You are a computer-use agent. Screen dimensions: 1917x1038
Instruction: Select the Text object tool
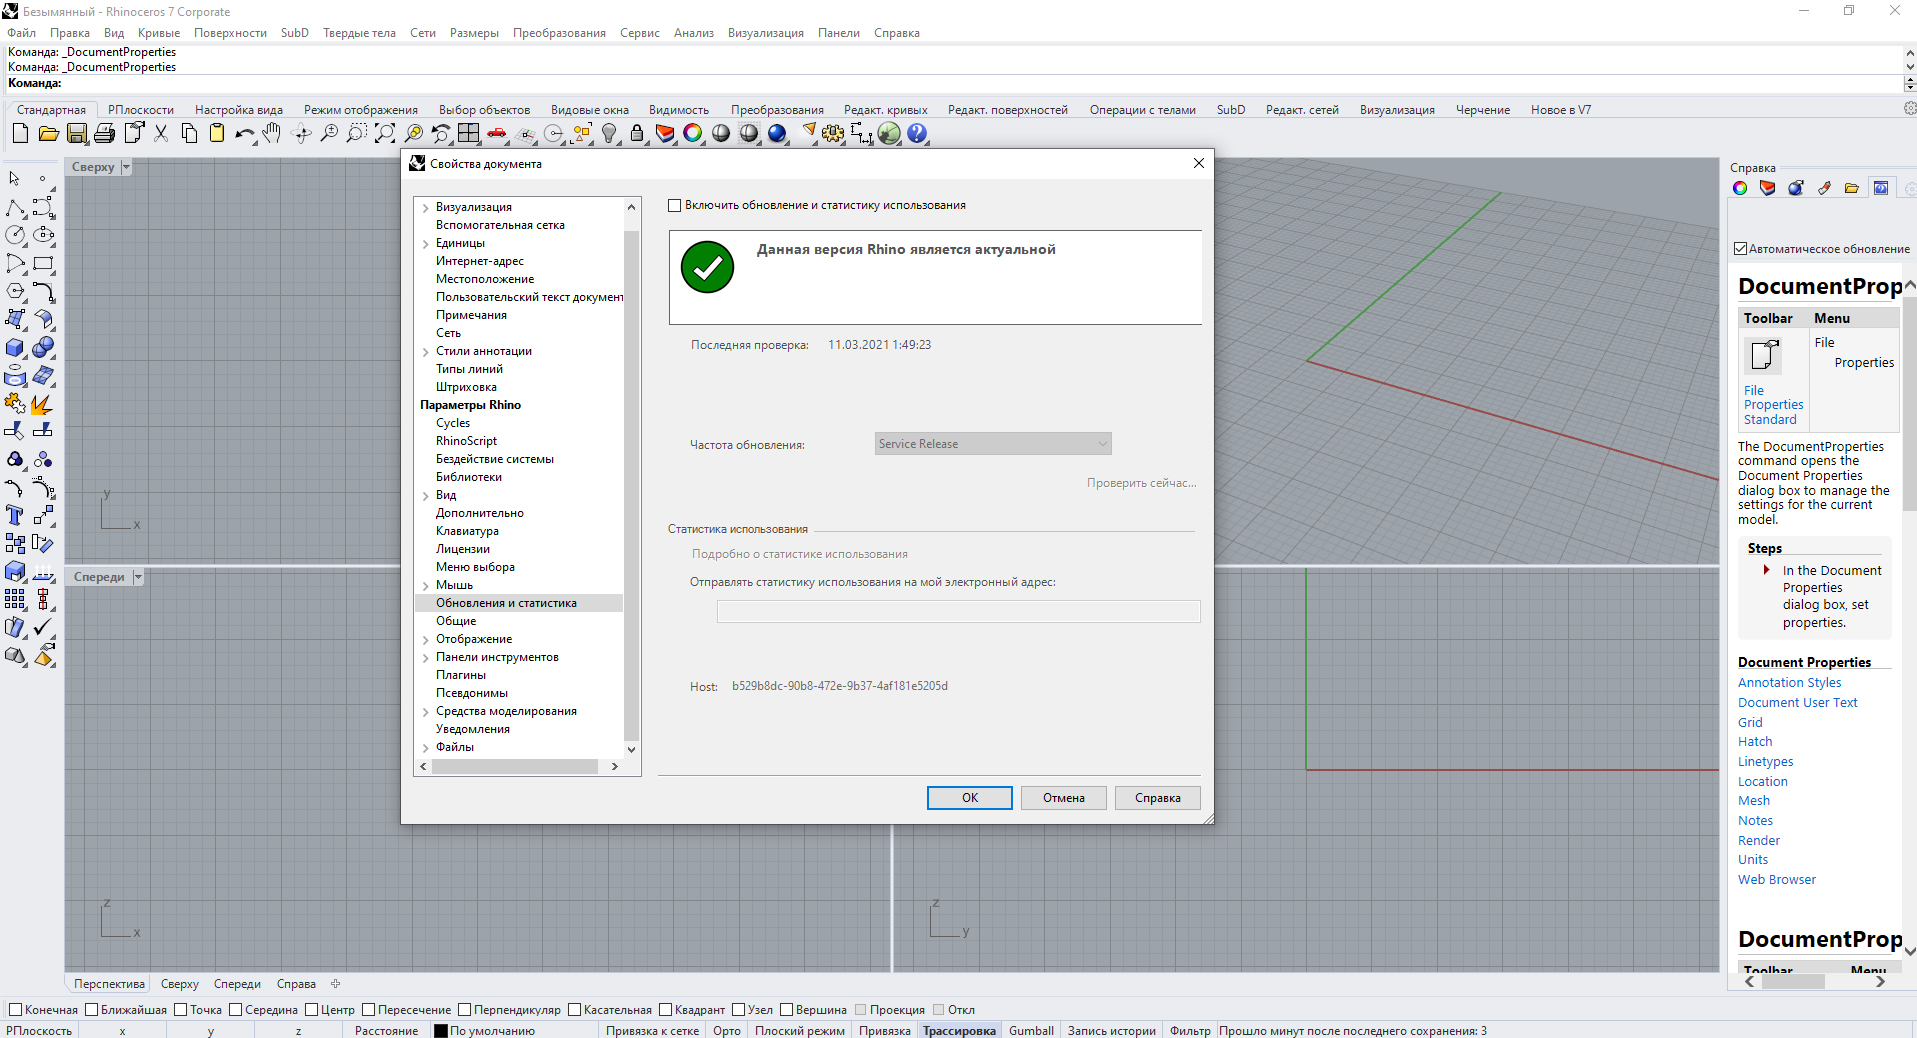15,515
